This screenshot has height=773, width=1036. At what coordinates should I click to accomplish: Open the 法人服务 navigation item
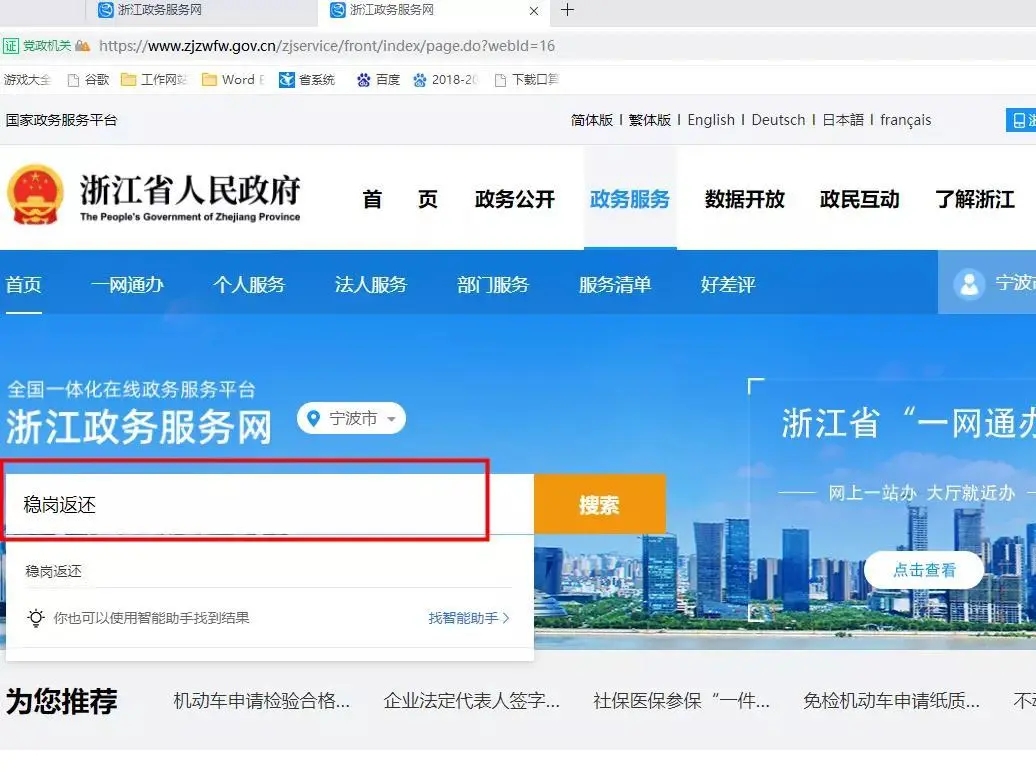tap(371, 285)
